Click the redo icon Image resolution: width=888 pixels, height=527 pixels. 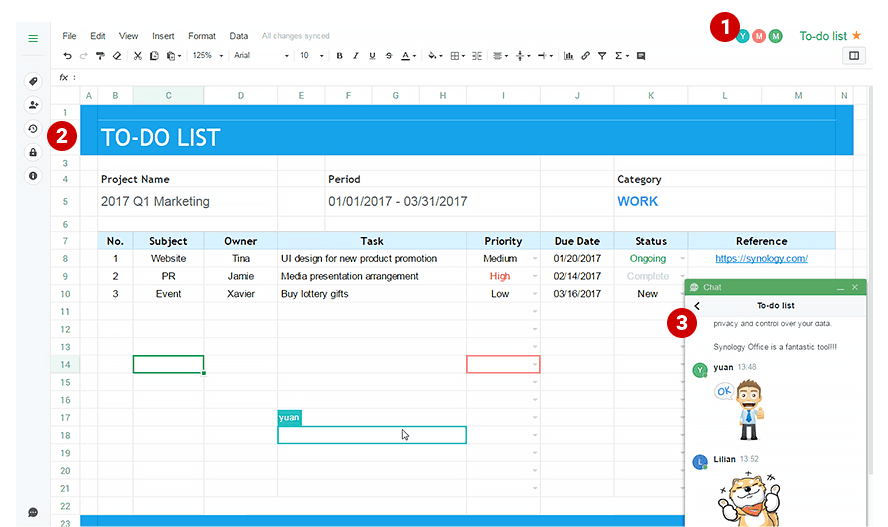tap(84, 55)
